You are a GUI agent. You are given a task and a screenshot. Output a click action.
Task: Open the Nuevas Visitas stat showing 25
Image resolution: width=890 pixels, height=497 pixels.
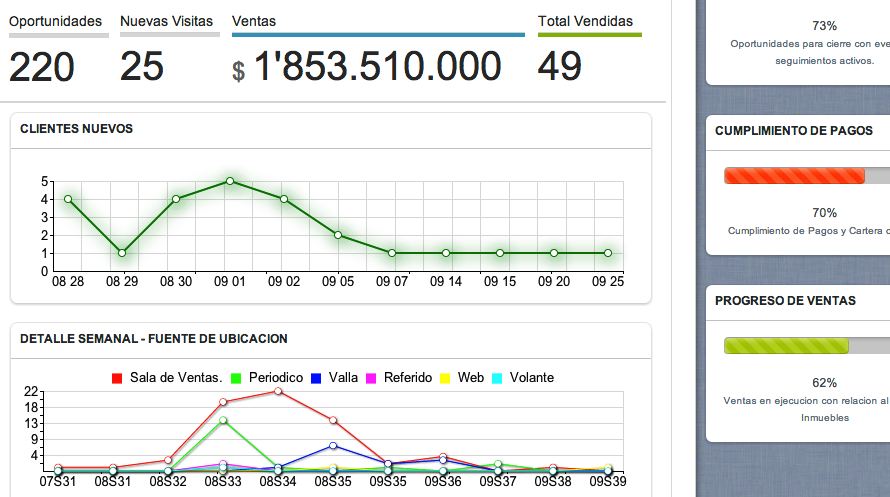(142, 67)
